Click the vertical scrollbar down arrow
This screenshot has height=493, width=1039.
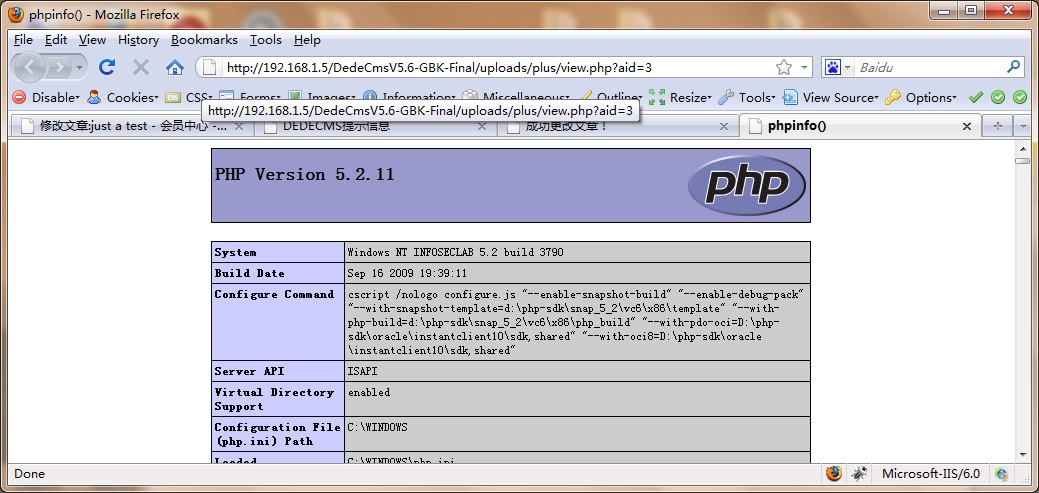point(1022,455)
